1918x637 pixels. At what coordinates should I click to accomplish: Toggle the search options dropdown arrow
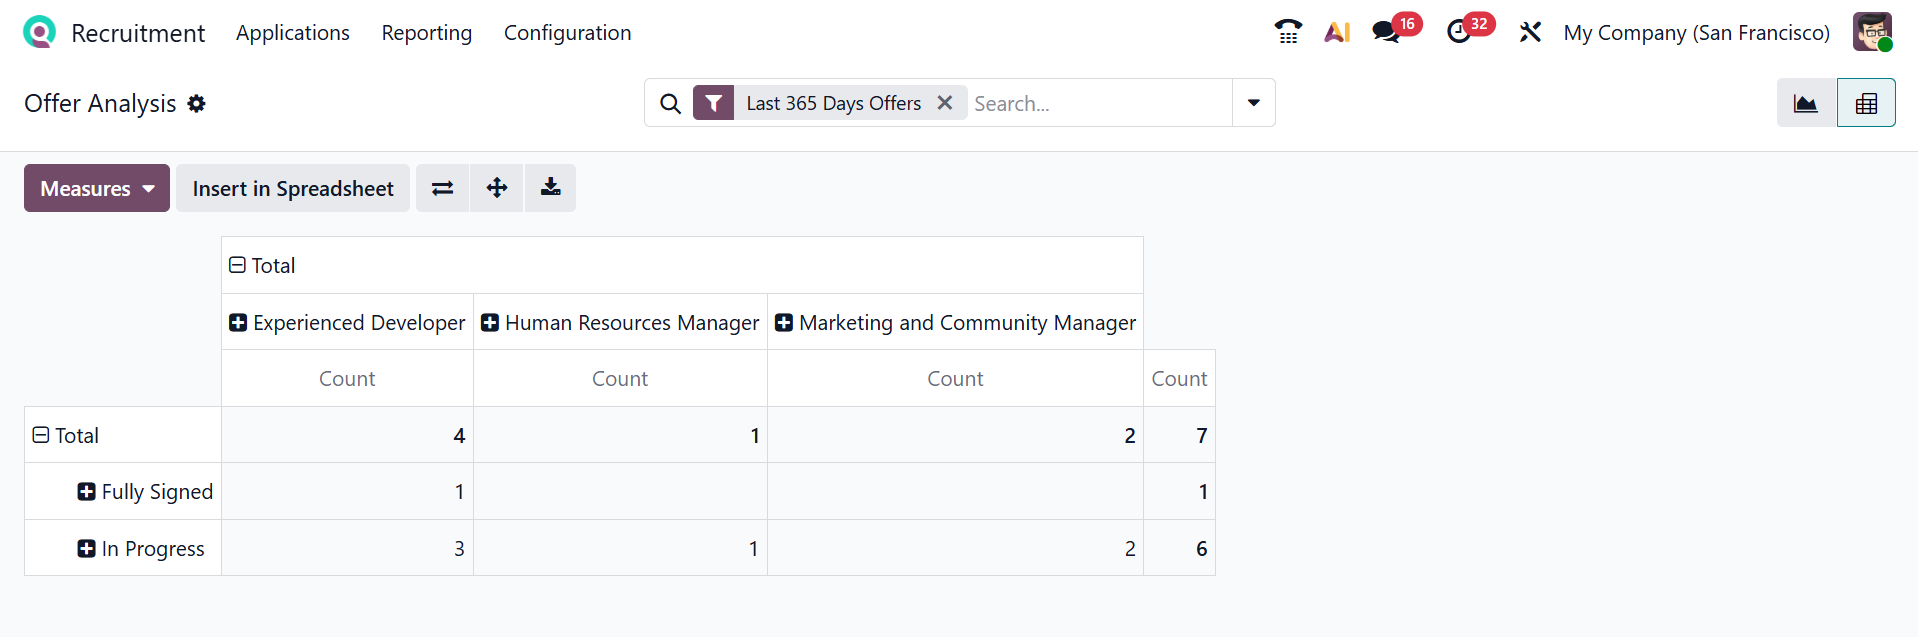(x=1253, y=103)
